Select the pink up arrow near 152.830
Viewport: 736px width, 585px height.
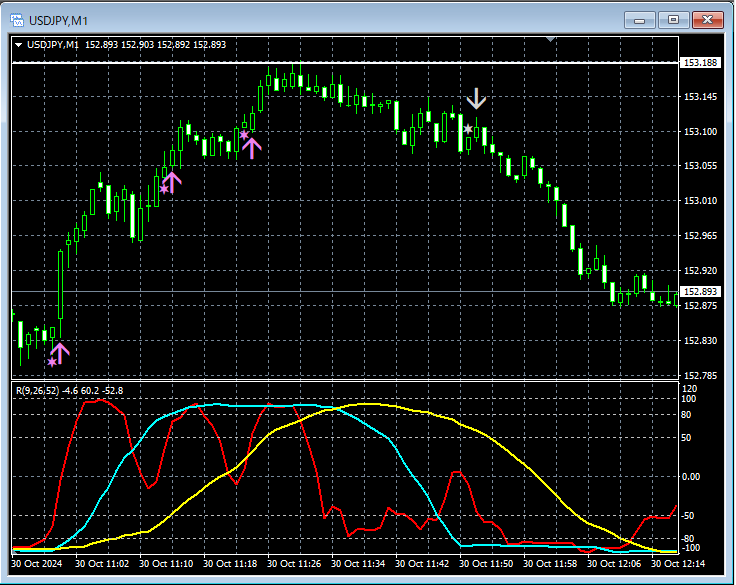(60, 352)
